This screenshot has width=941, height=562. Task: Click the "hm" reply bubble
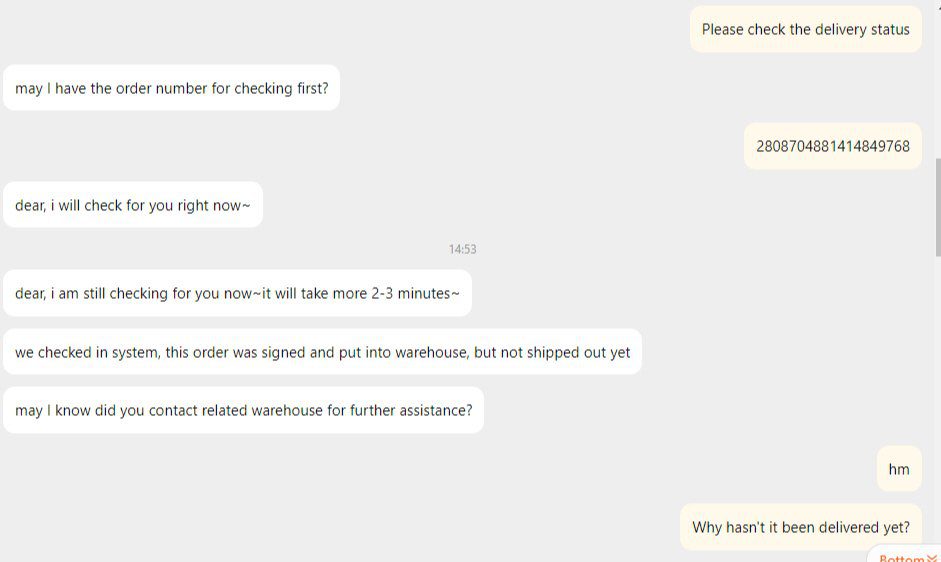[899, 469]
